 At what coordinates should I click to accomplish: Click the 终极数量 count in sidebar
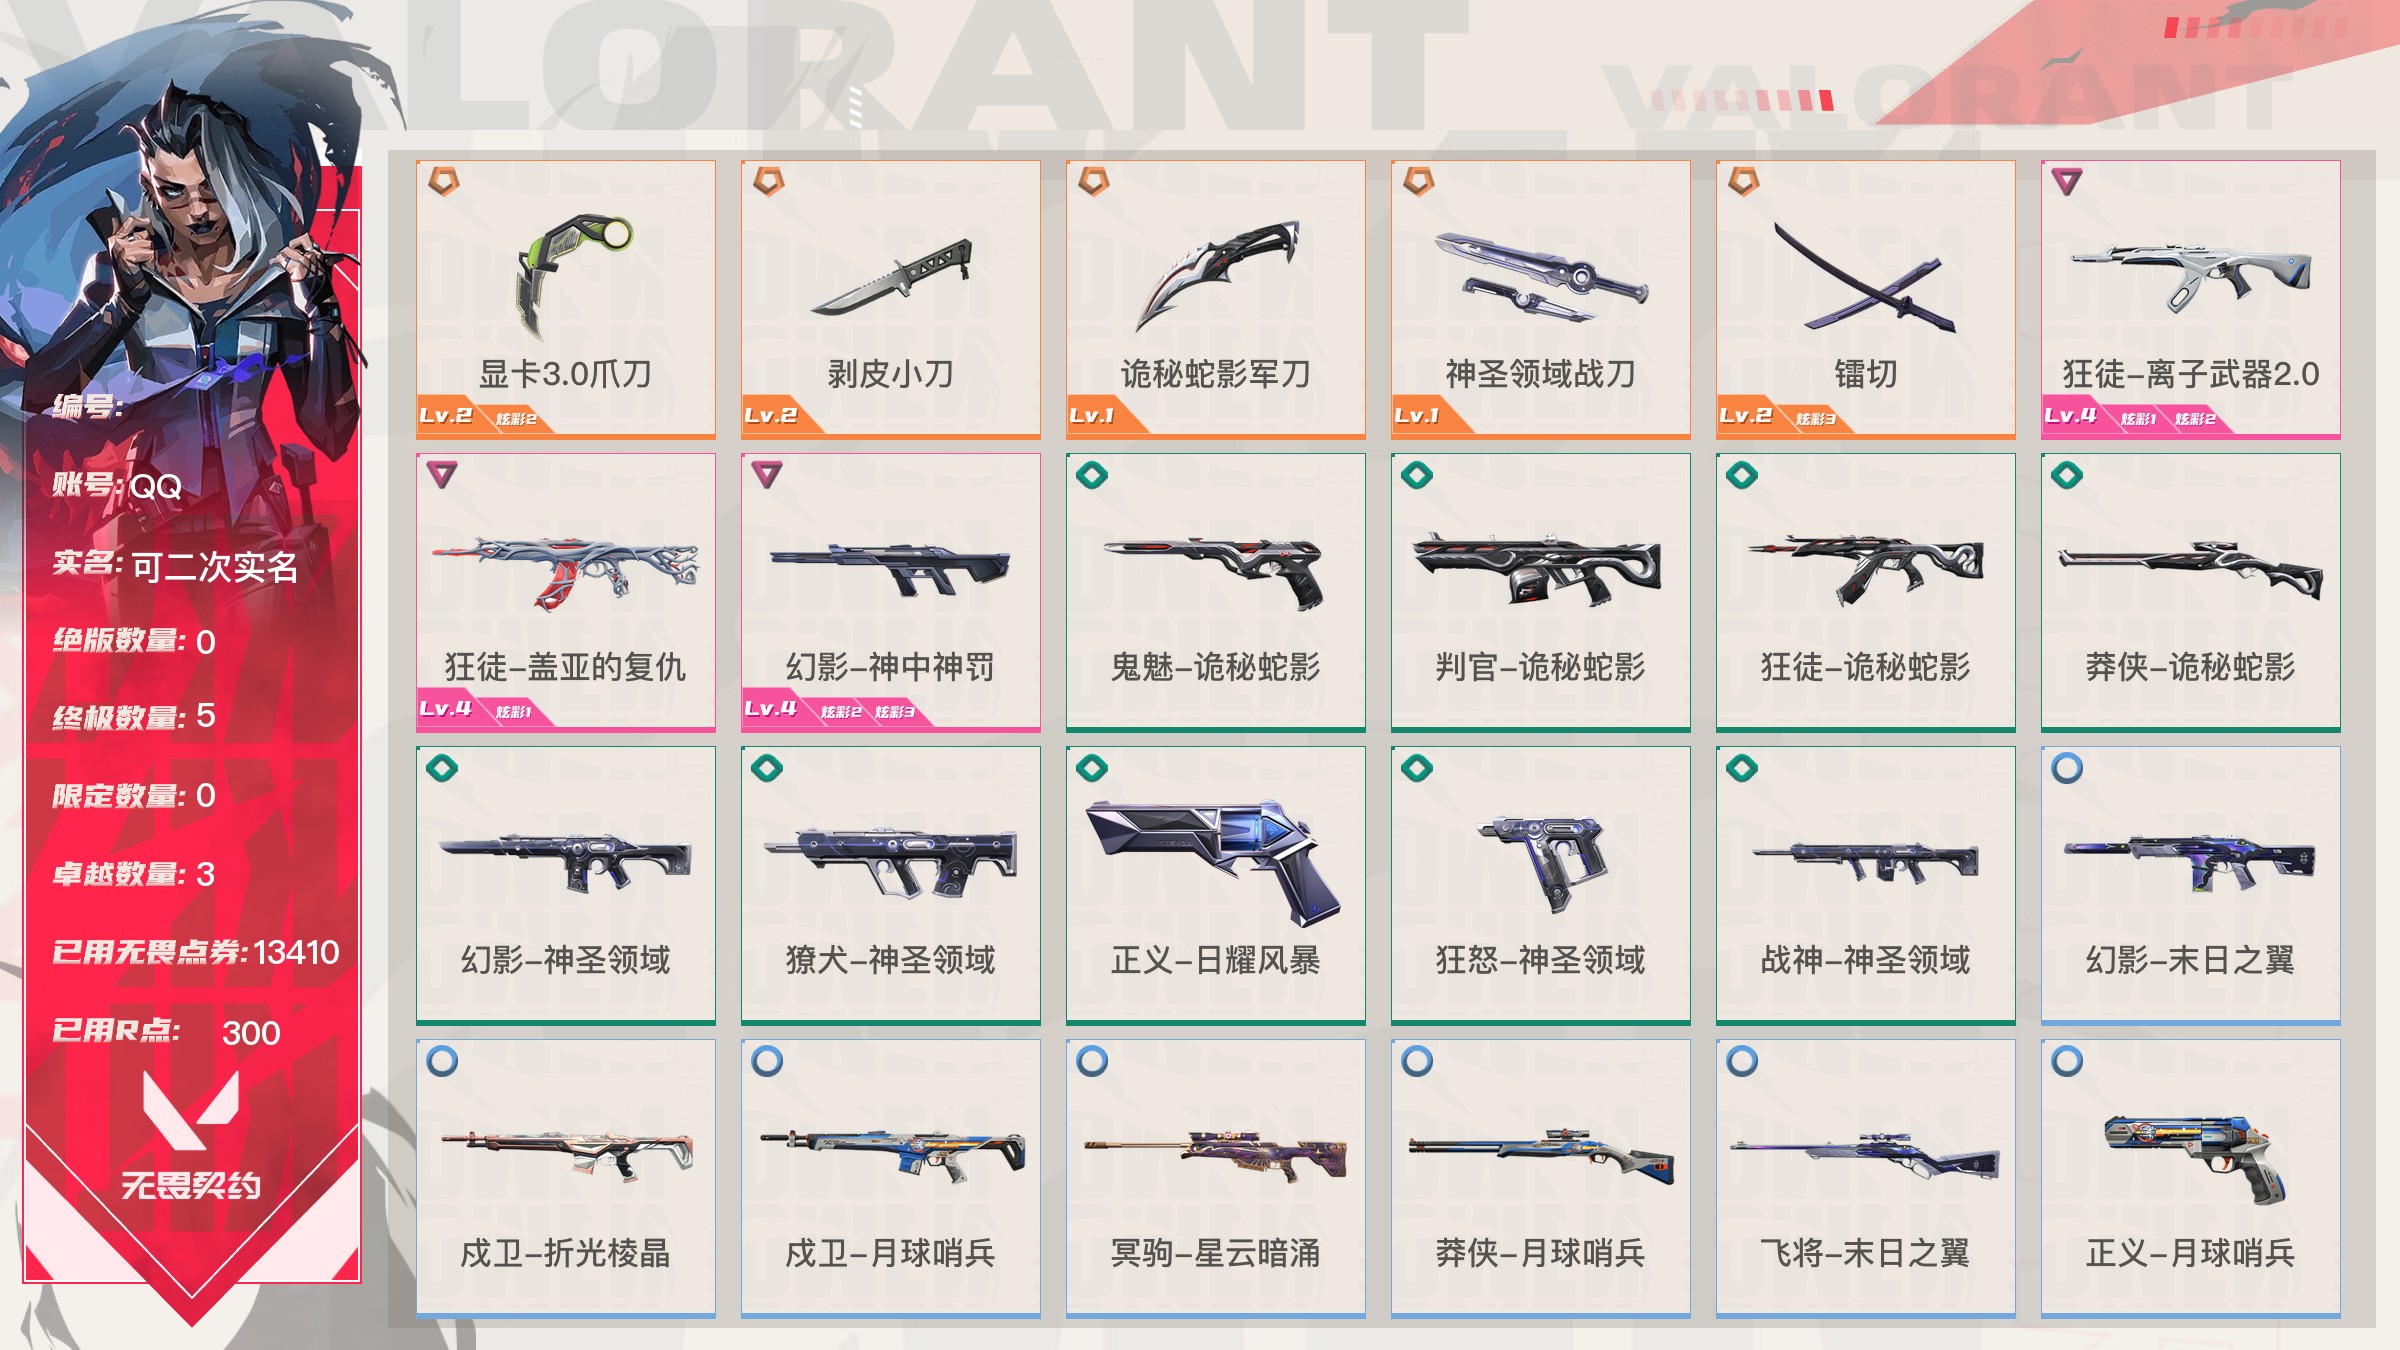coord(206,716)
